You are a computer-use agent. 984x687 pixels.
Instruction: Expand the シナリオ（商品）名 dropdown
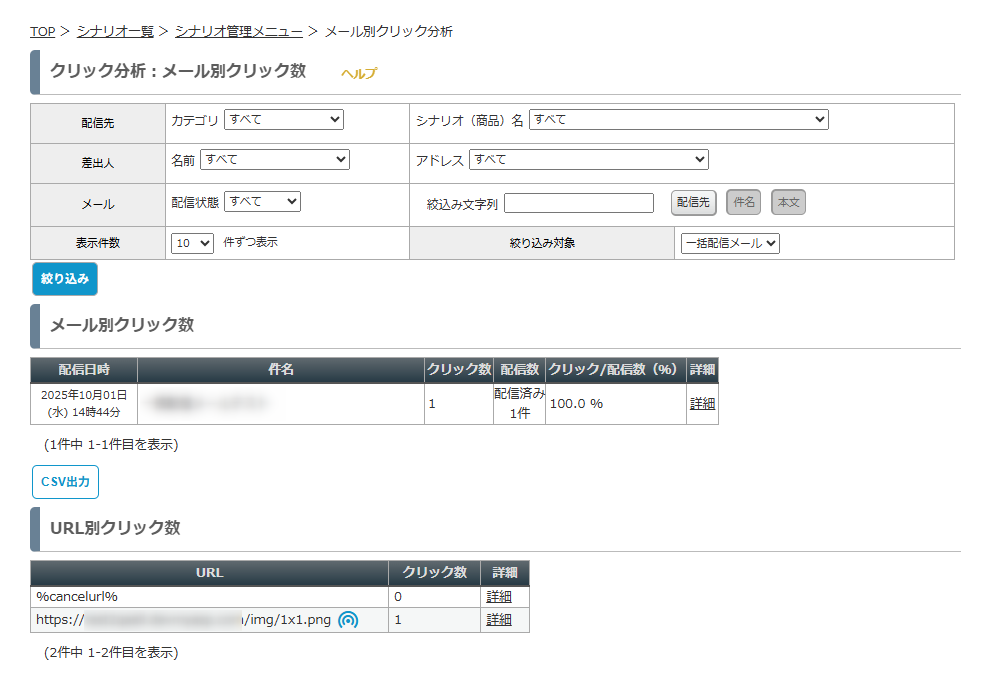click(678, 120)
